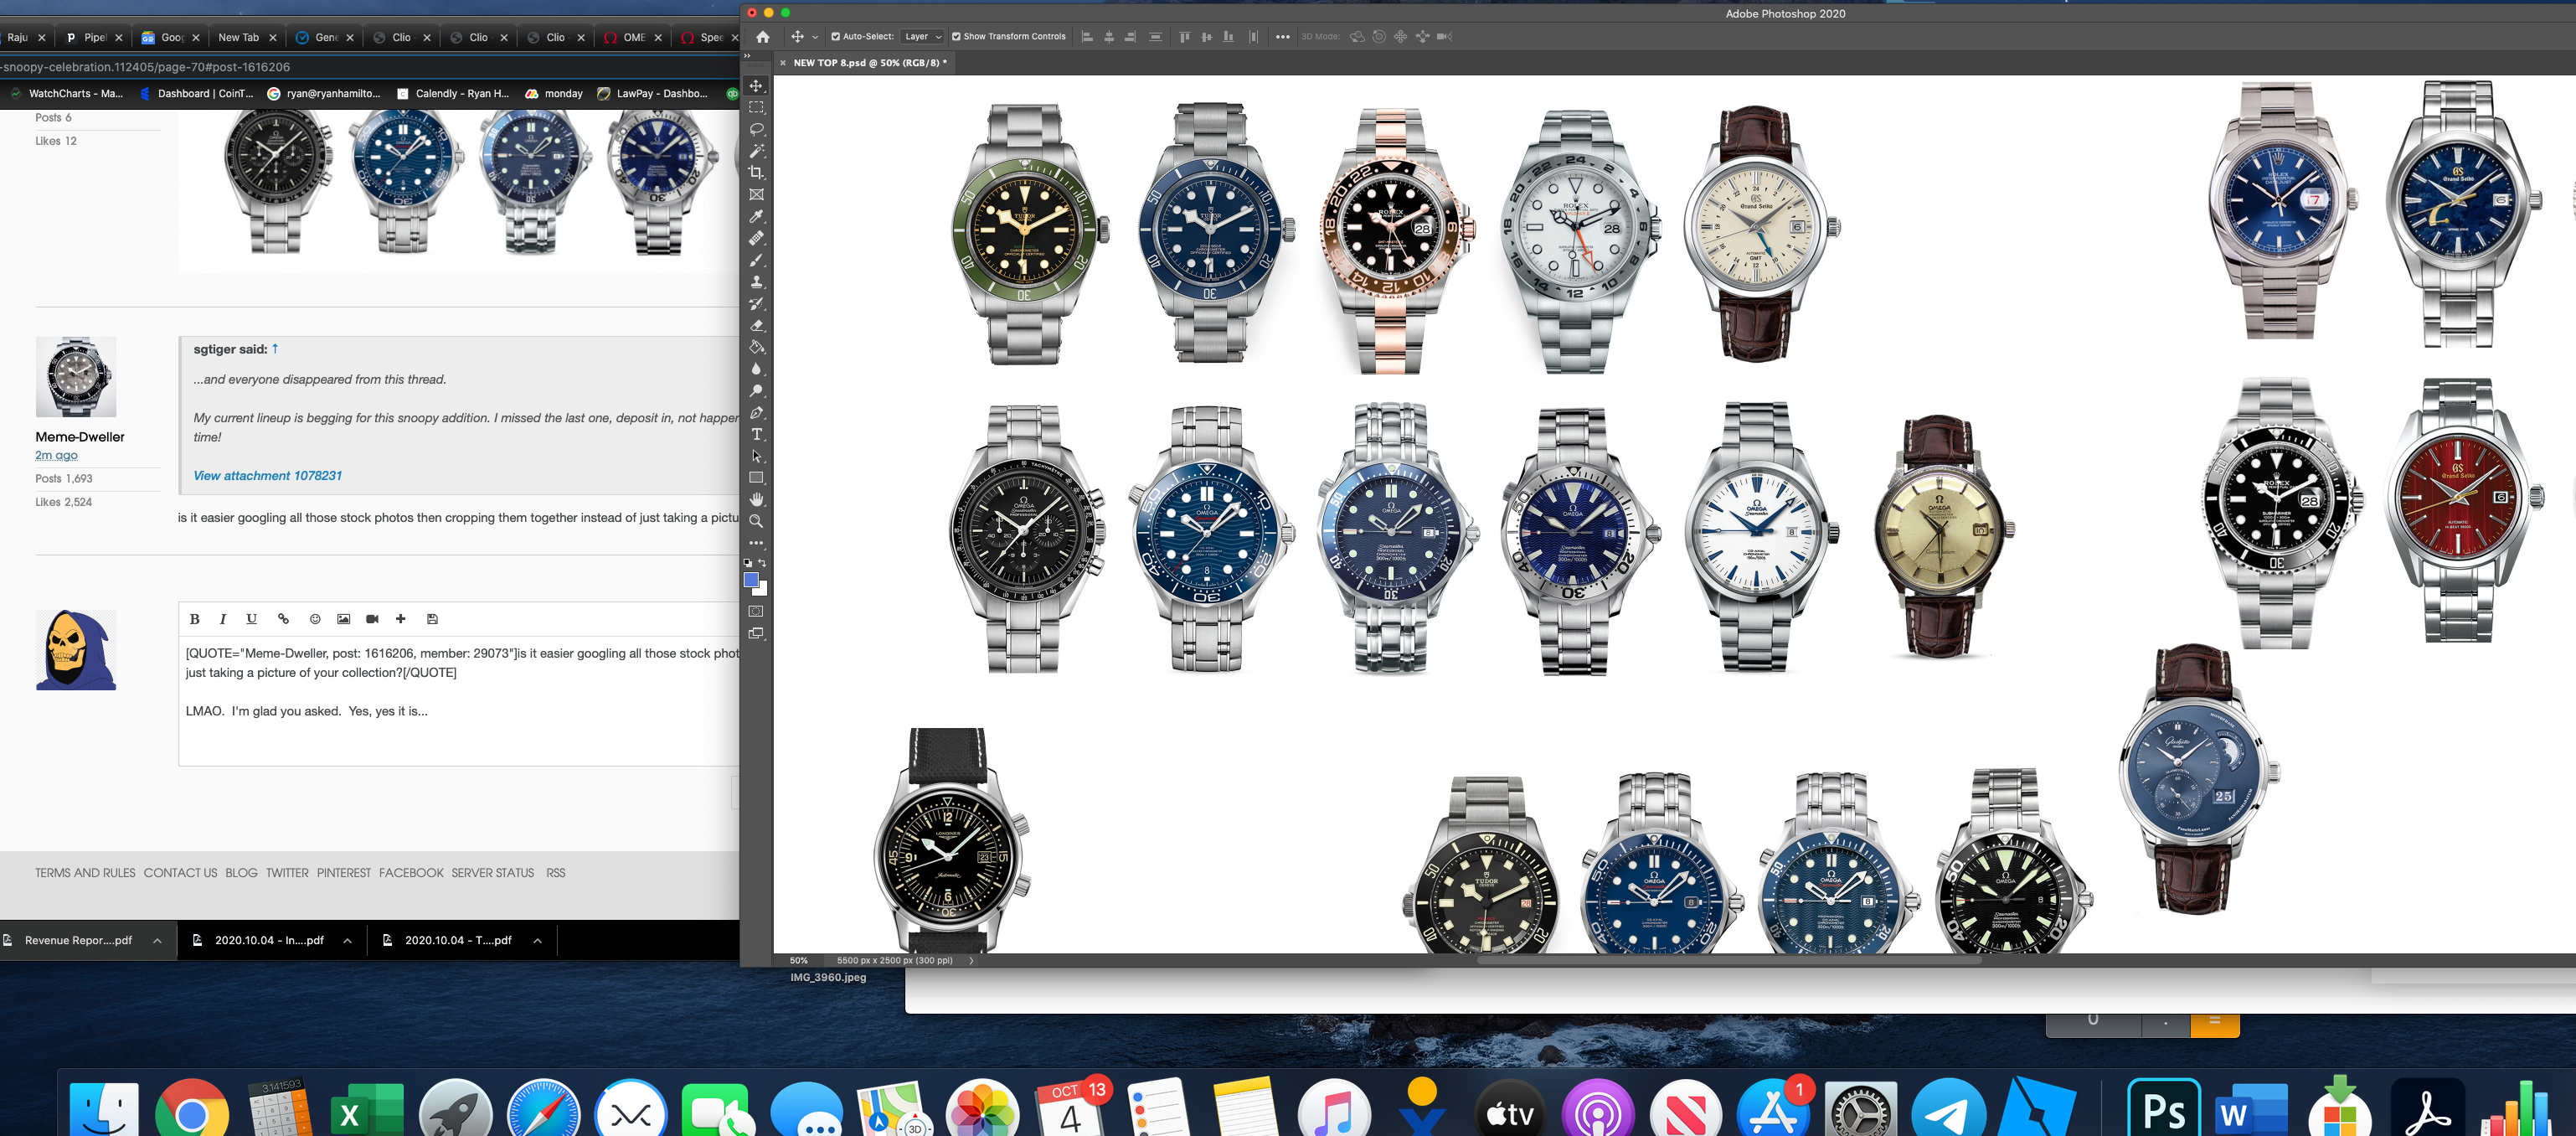Open the blue foreground color swatch
2576x1136 pixels.
click(751, 580)
